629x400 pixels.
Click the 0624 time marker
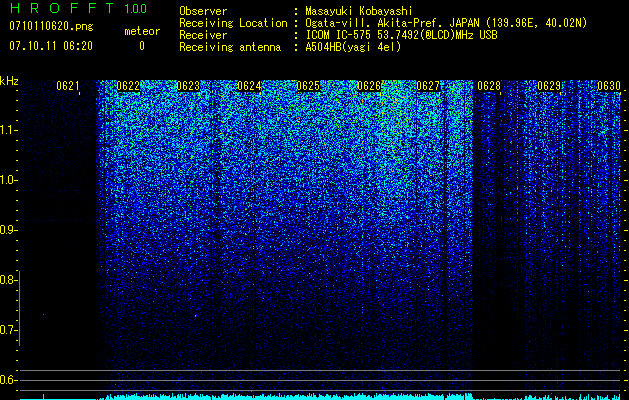pos(249,86)
